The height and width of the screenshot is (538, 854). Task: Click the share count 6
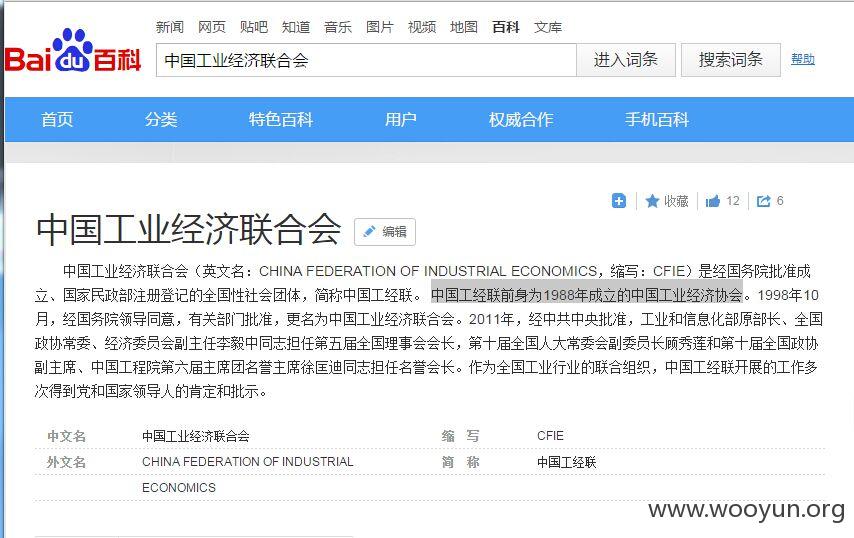(780, 201)
